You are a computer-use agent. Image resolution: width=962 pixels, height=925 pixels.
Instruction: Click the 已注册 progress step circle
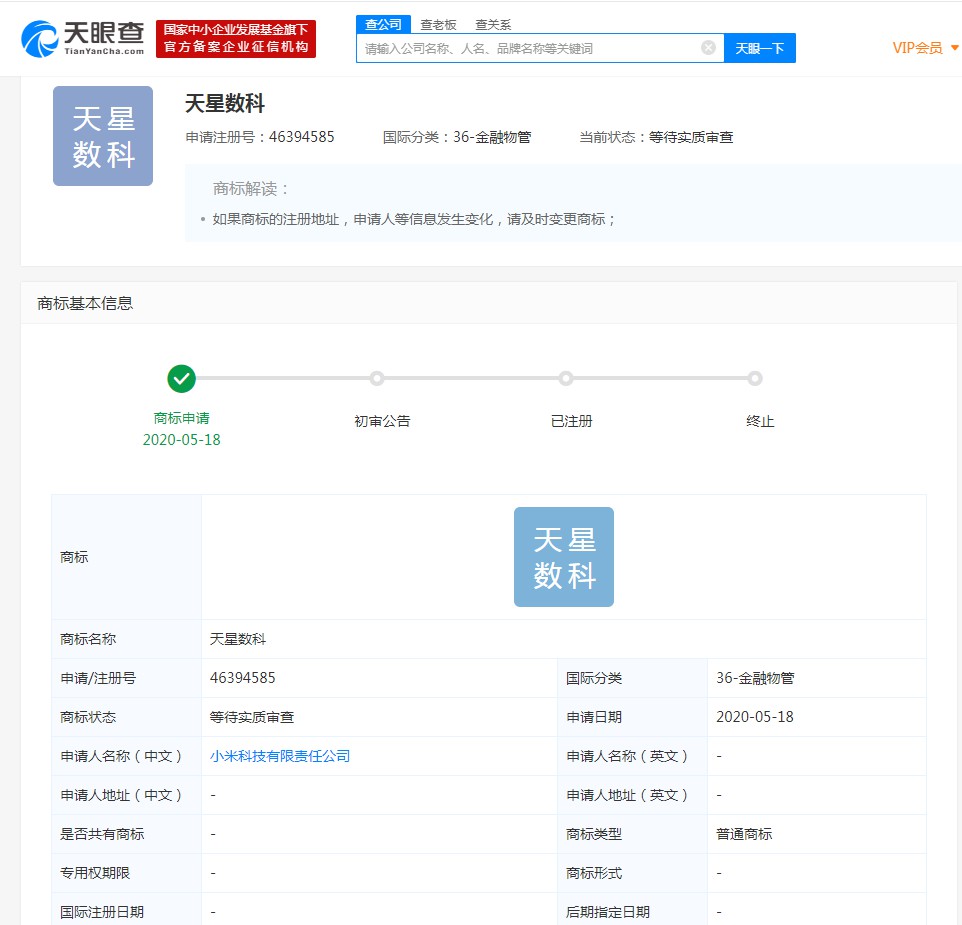pyautogui.click(x=566, y=378)
